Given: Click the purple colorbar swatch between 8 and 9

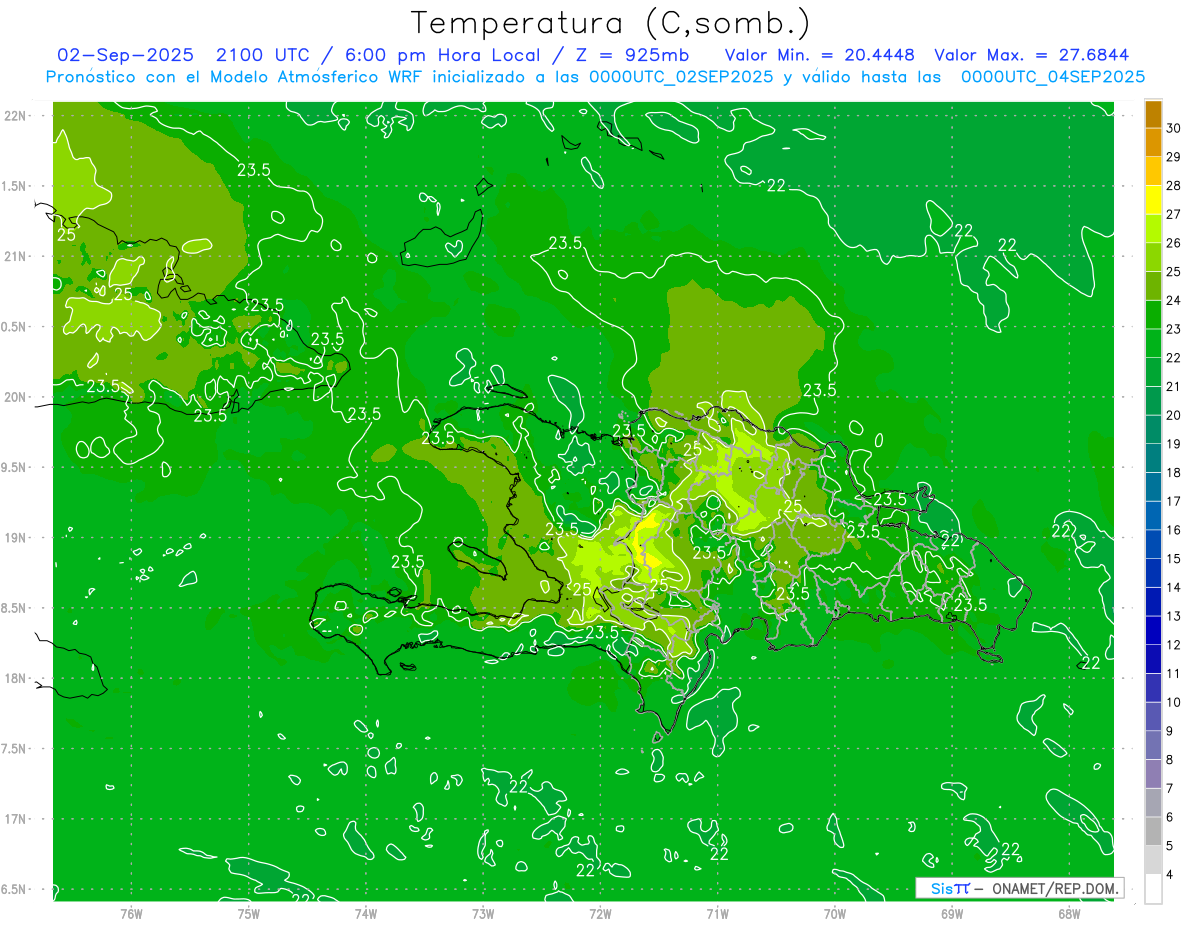Looking at the screenshot, I should click(1153, 745).
